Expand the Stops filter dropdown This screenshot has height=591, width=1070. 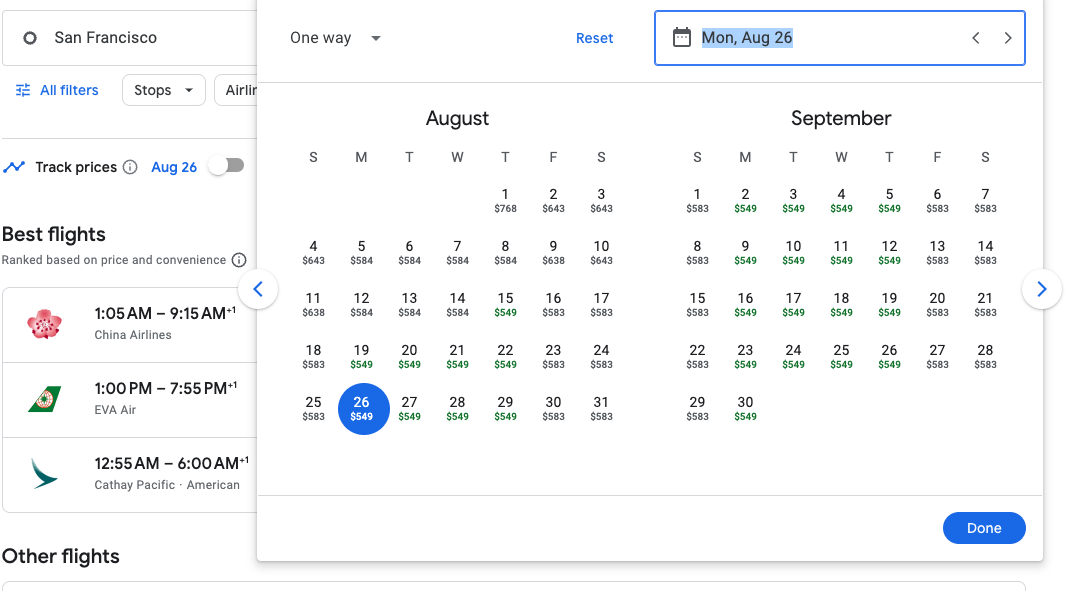pos(163,90)
